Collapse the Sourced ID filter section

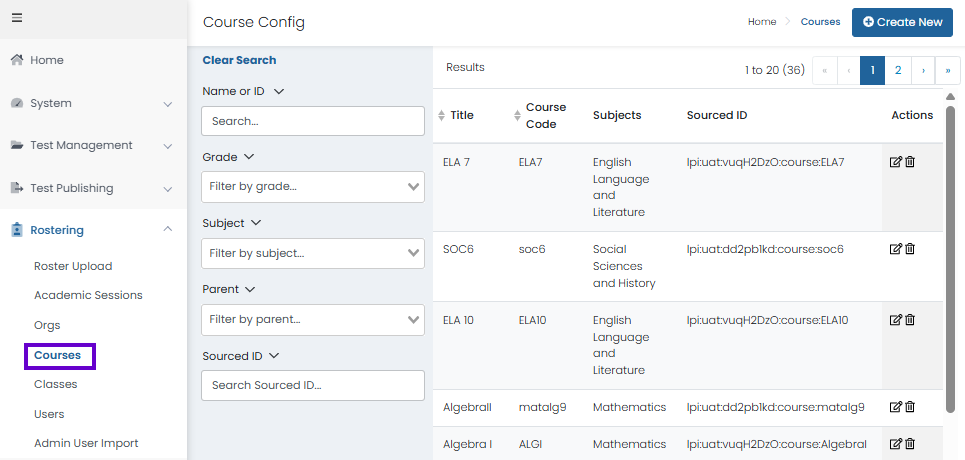274,356
